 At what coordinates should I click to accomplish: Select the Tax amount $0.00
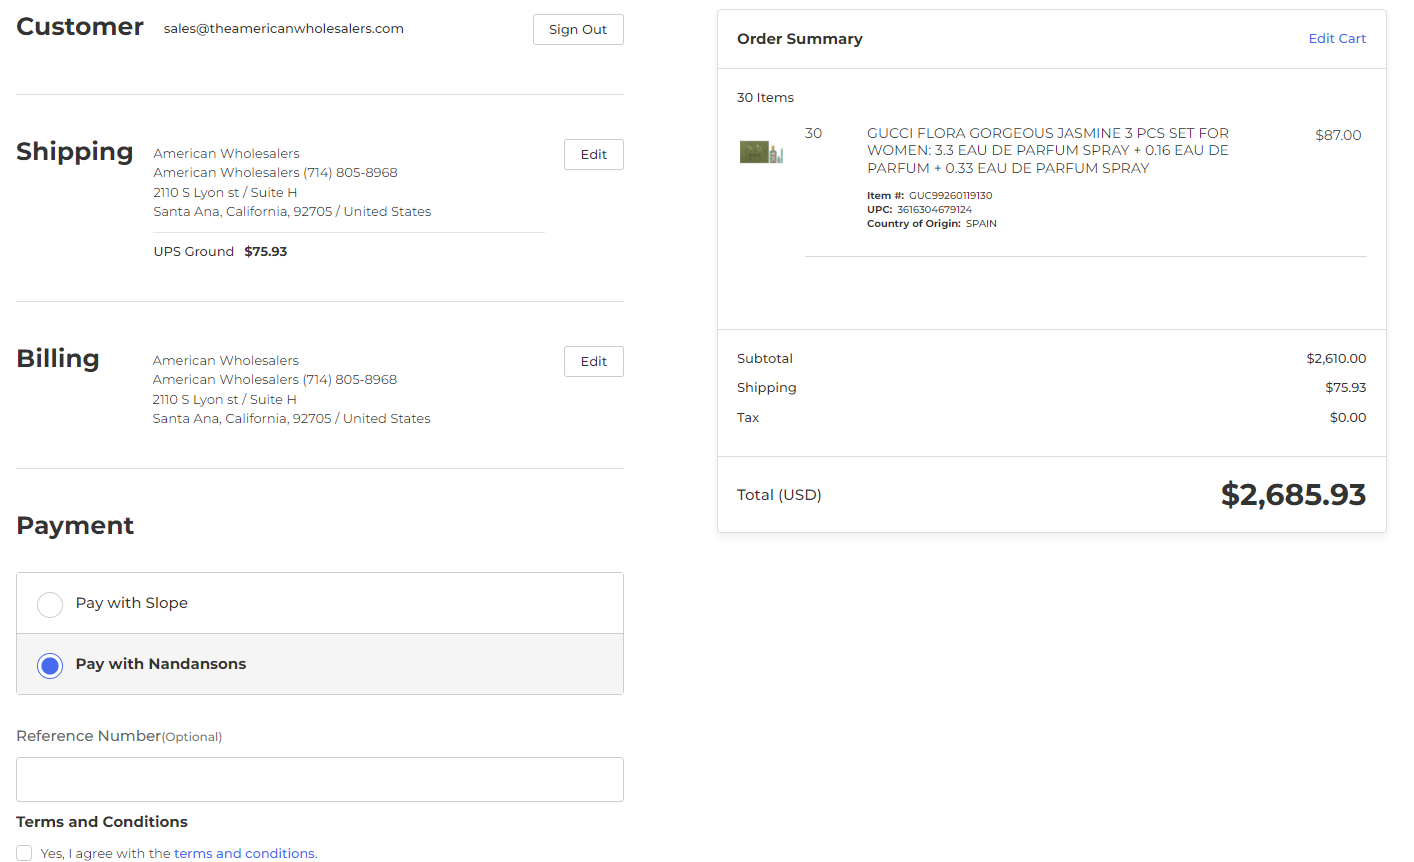[1348, 418]
